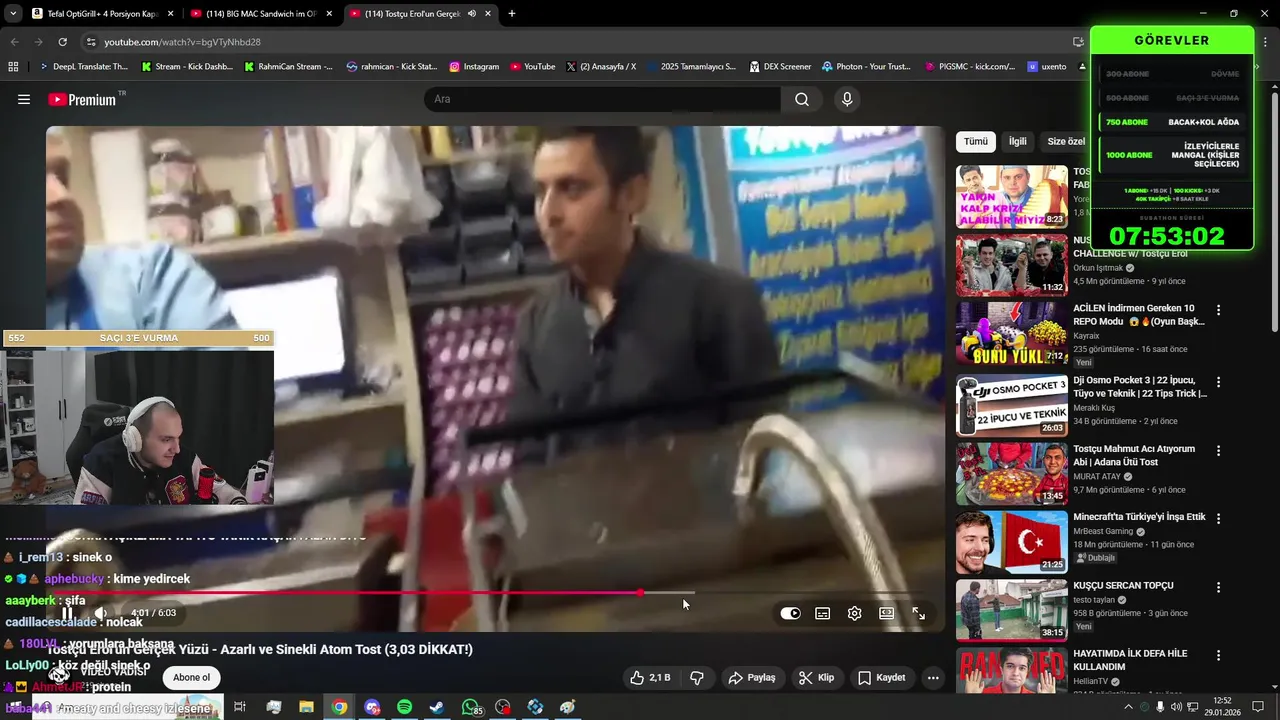Image resolution: width=1280 pixels, height=720 pixels.
Task: Select the Tümü filter chip
Action: (x=976, y=141)
